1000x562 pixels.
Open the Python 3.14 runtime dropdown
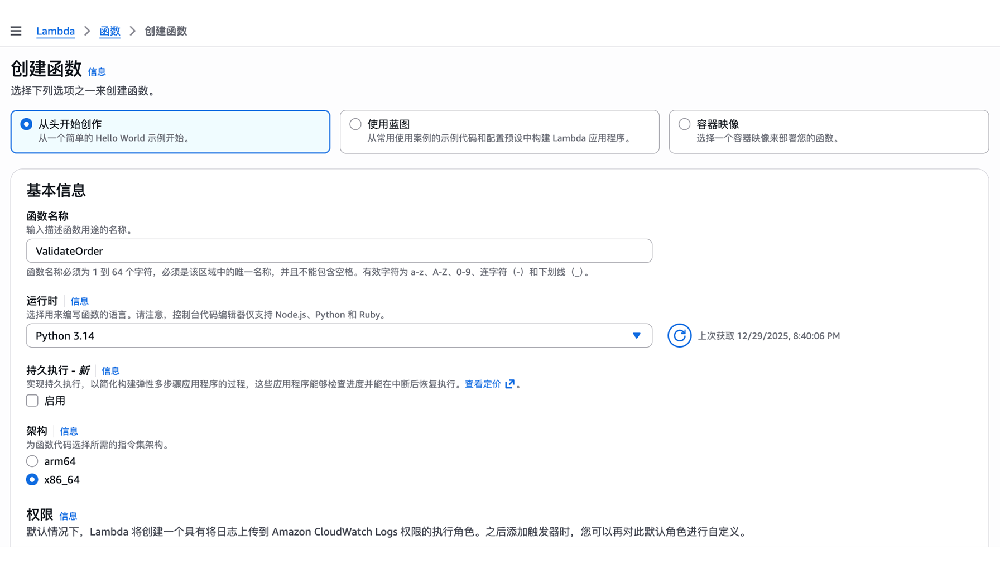[x=339, y=336]
